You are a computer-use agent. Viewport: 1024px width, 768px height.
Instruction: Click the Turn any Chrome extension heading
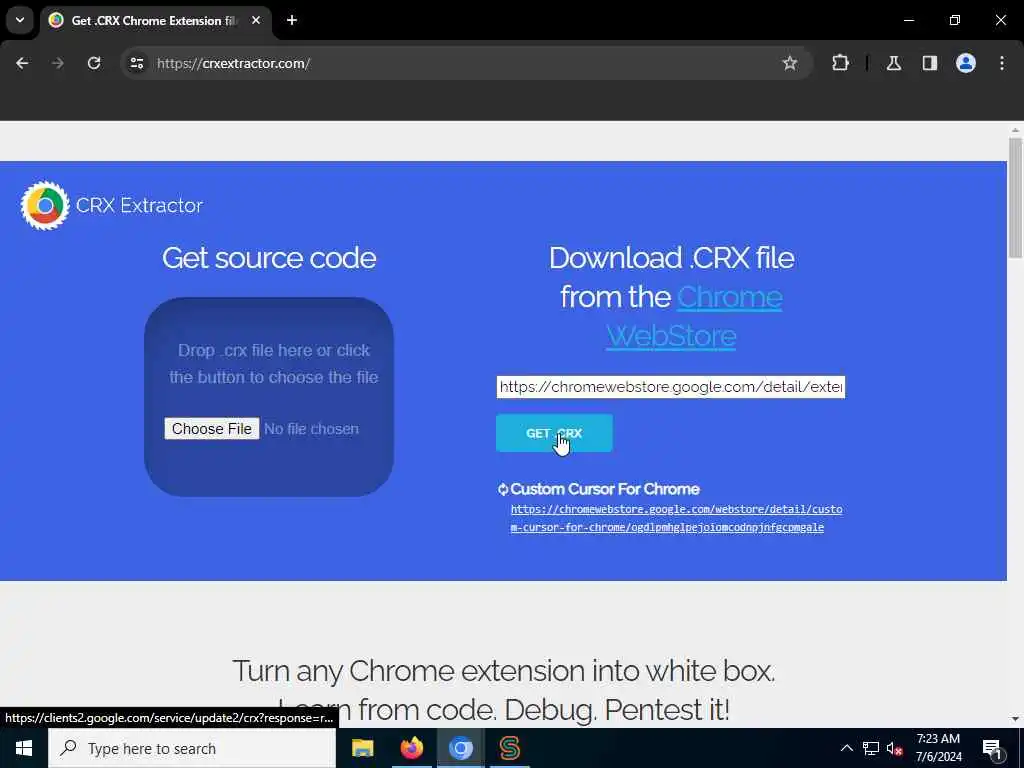[x=504, y=671]
